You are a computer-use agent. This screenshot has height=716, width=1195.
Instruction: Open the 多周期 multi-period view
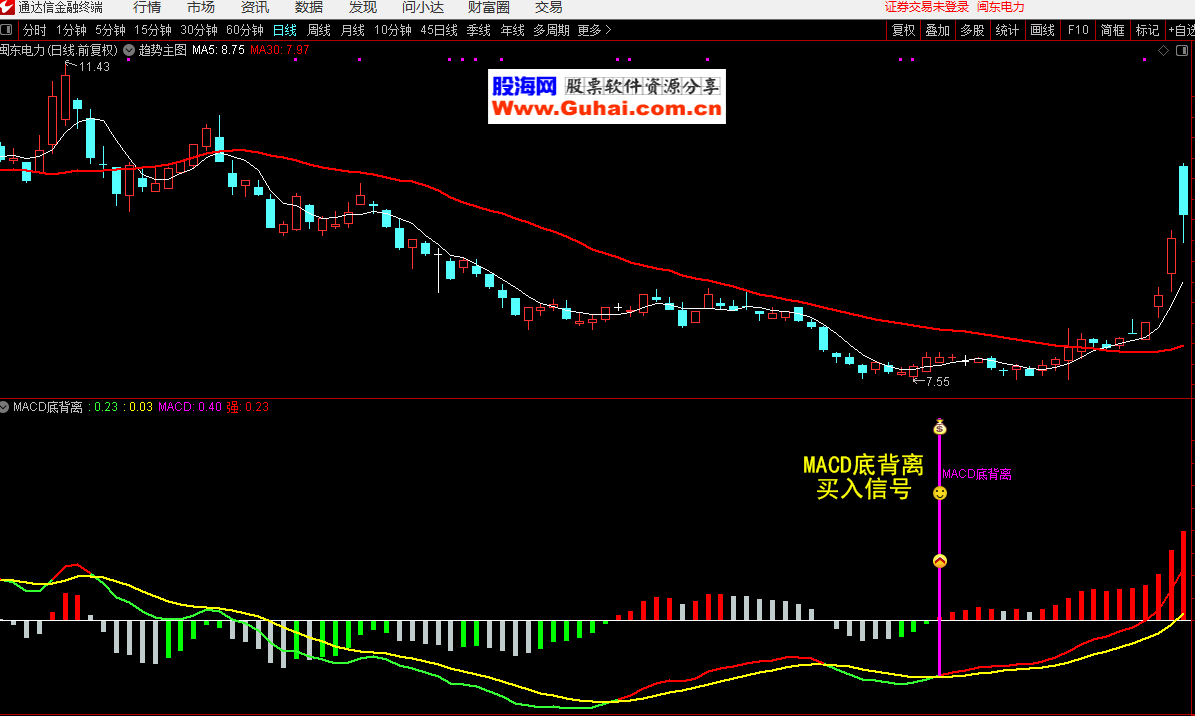tap(552, 31)
